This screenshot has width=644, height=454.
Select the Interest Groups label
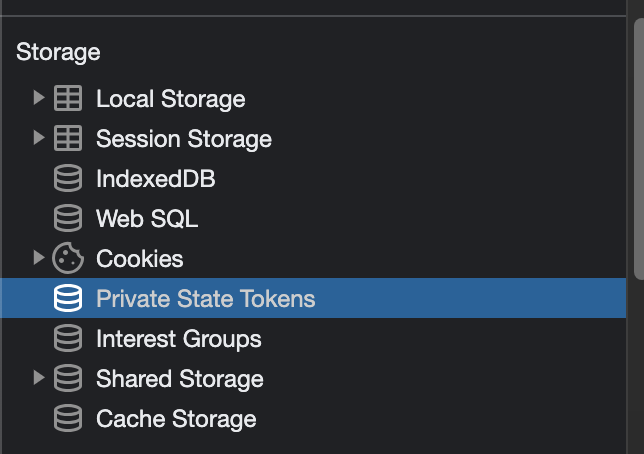coord(178,339)
